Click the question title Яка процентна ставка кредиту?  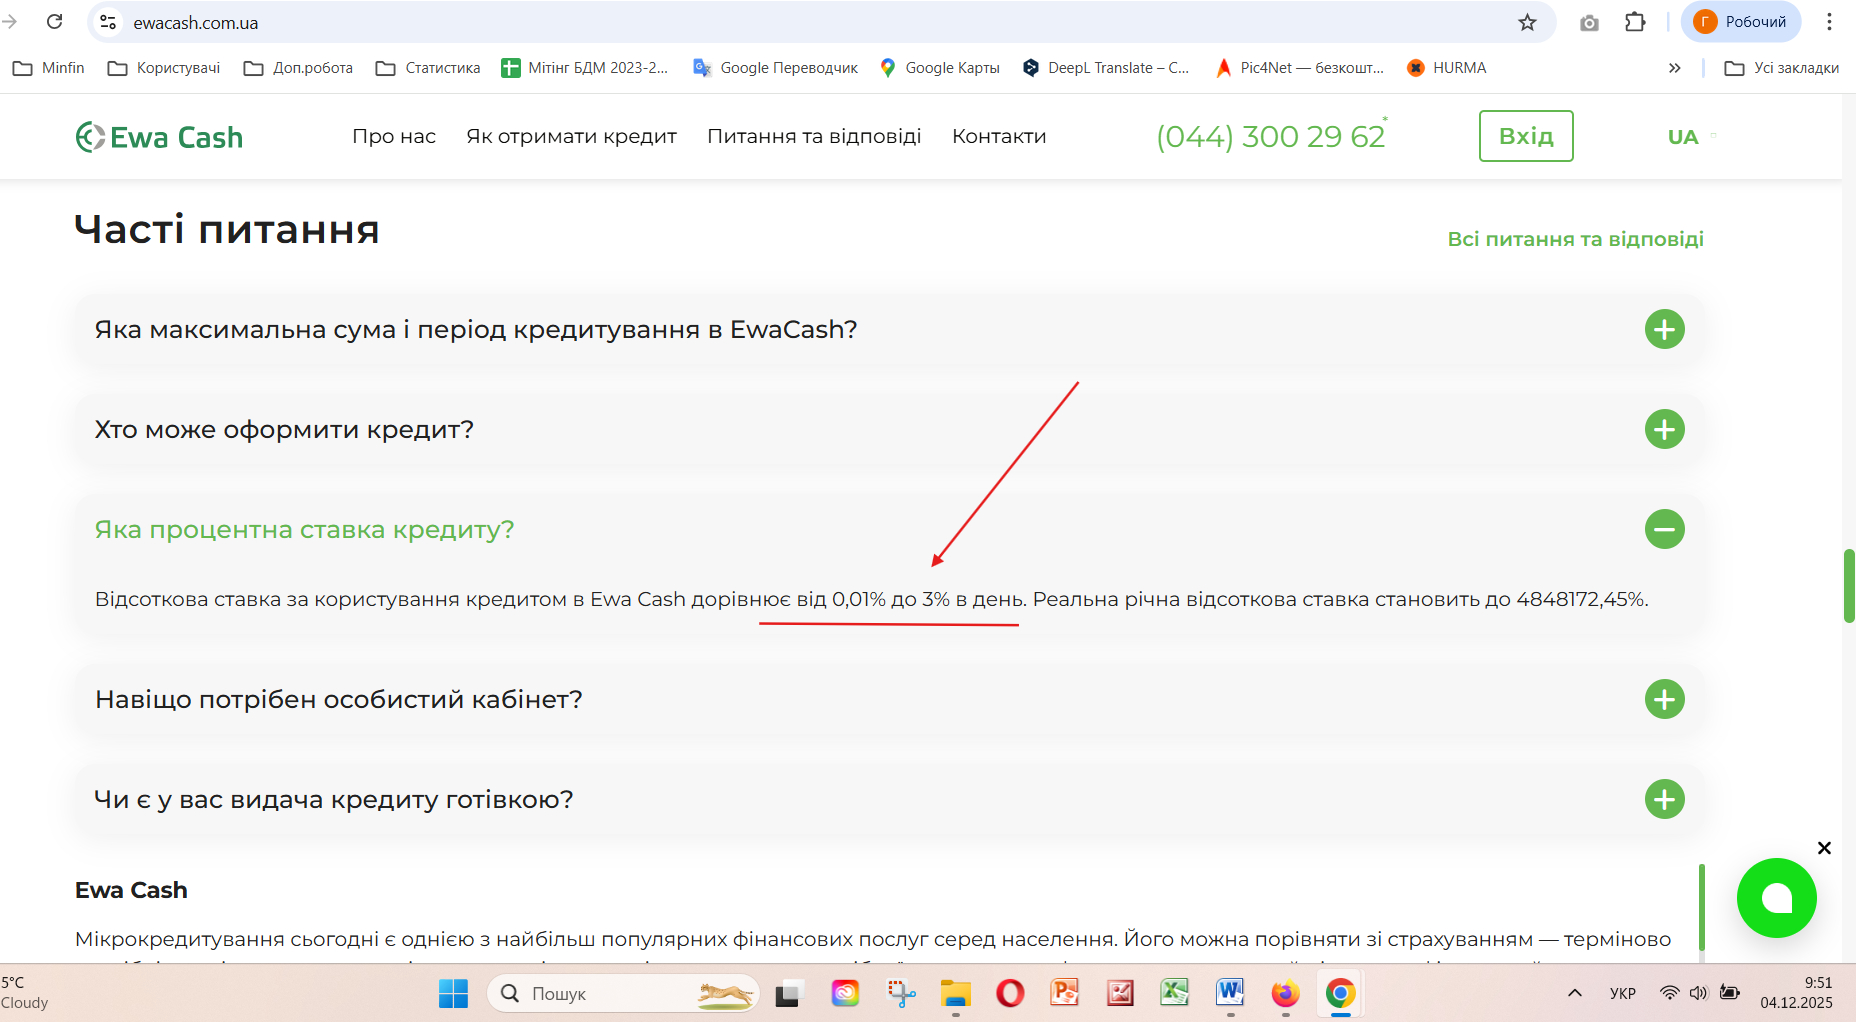[304, 530]
